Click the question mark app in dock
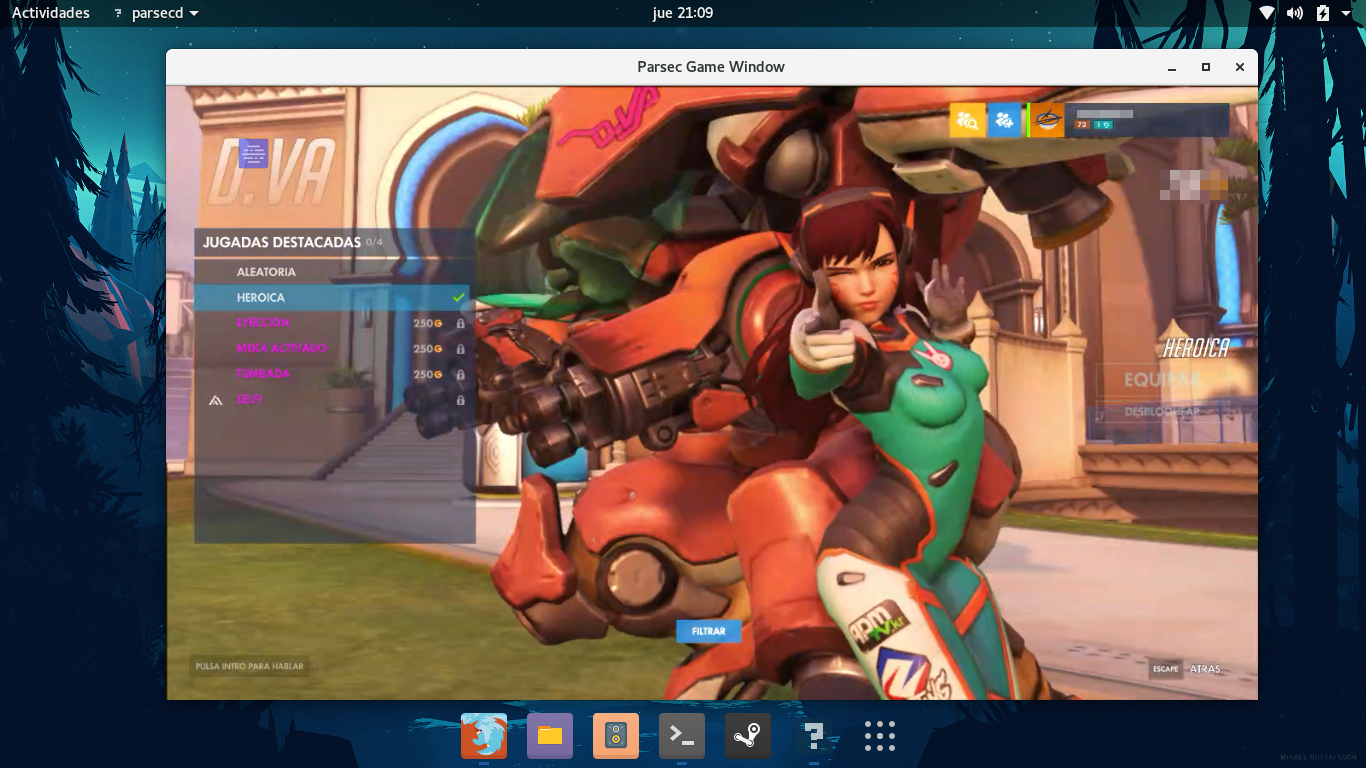This screenshot has width=1366, height=768. [814, 736]
